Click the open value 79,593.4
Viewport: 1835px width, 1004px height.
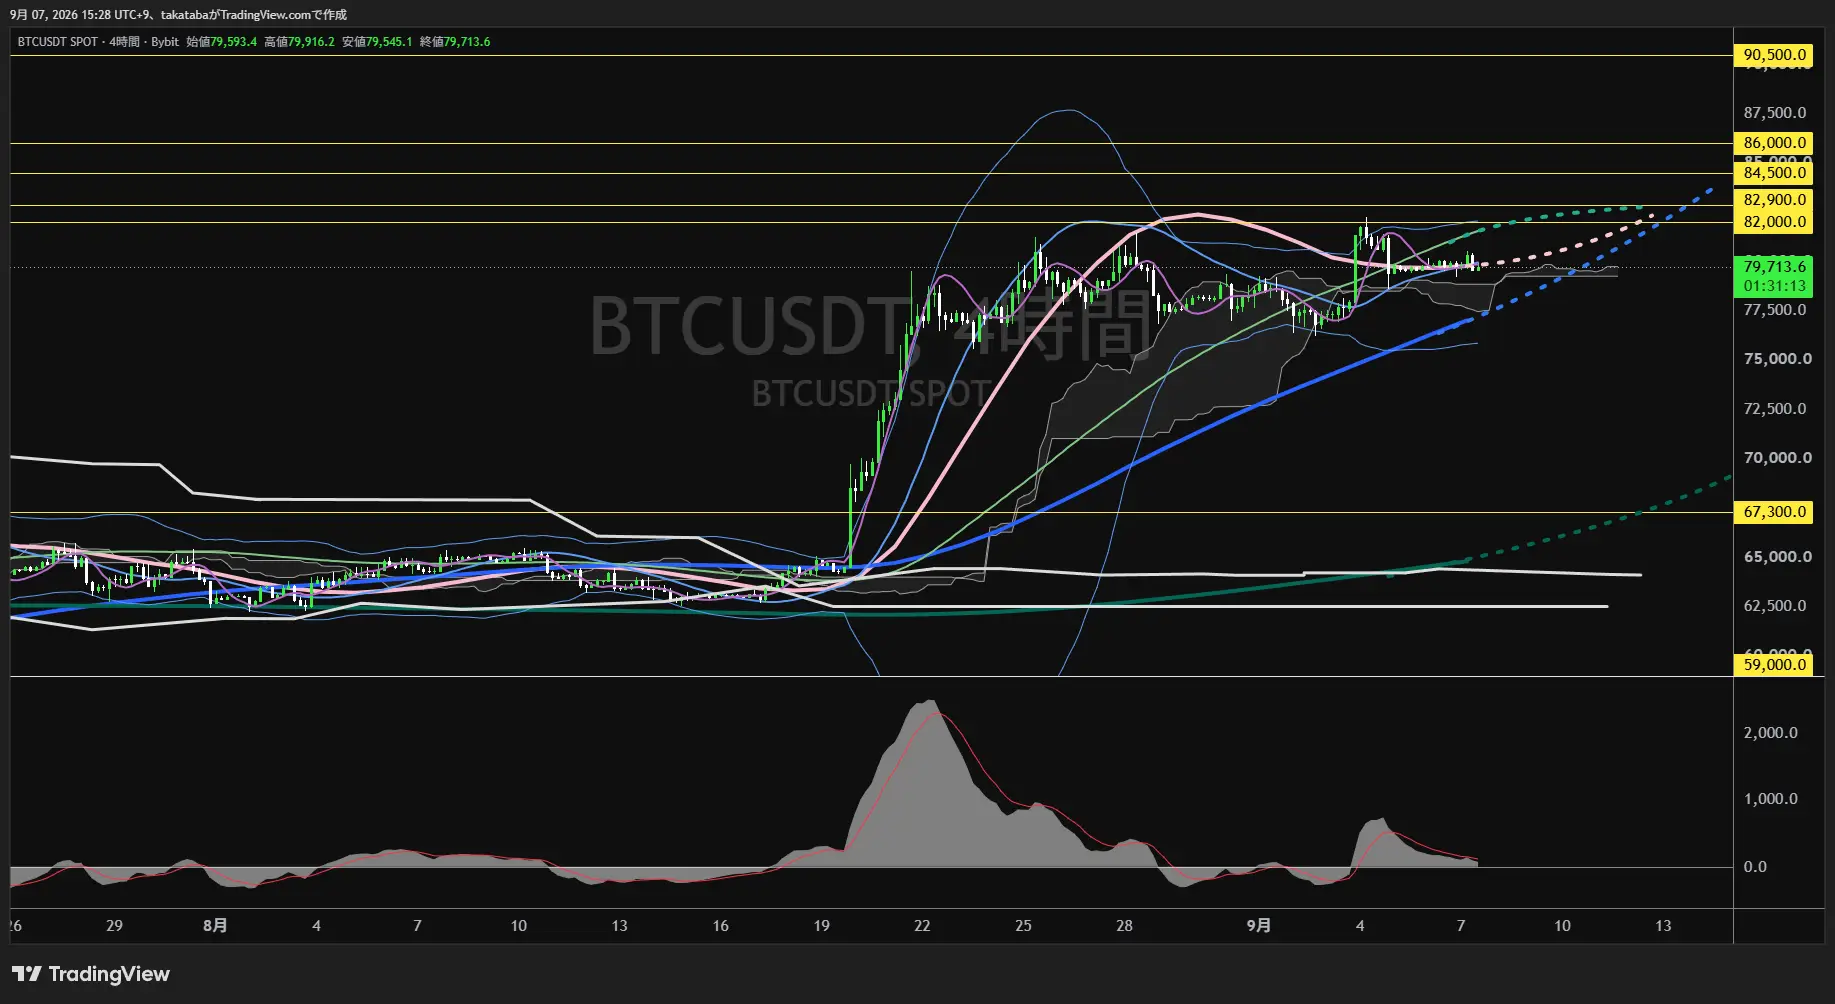[233, 42]
